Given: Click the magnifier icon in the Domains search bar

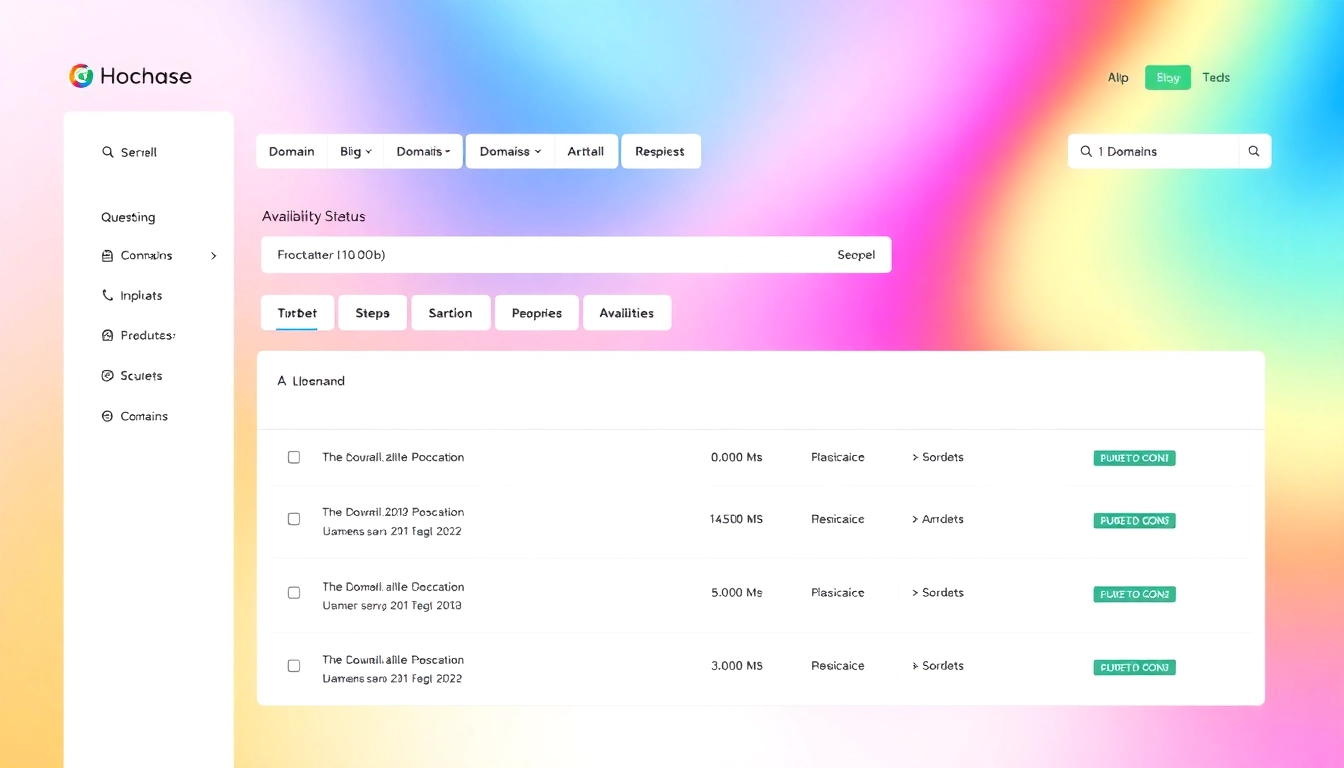Looking at the screenshot, I should [x=1254, y=151].
